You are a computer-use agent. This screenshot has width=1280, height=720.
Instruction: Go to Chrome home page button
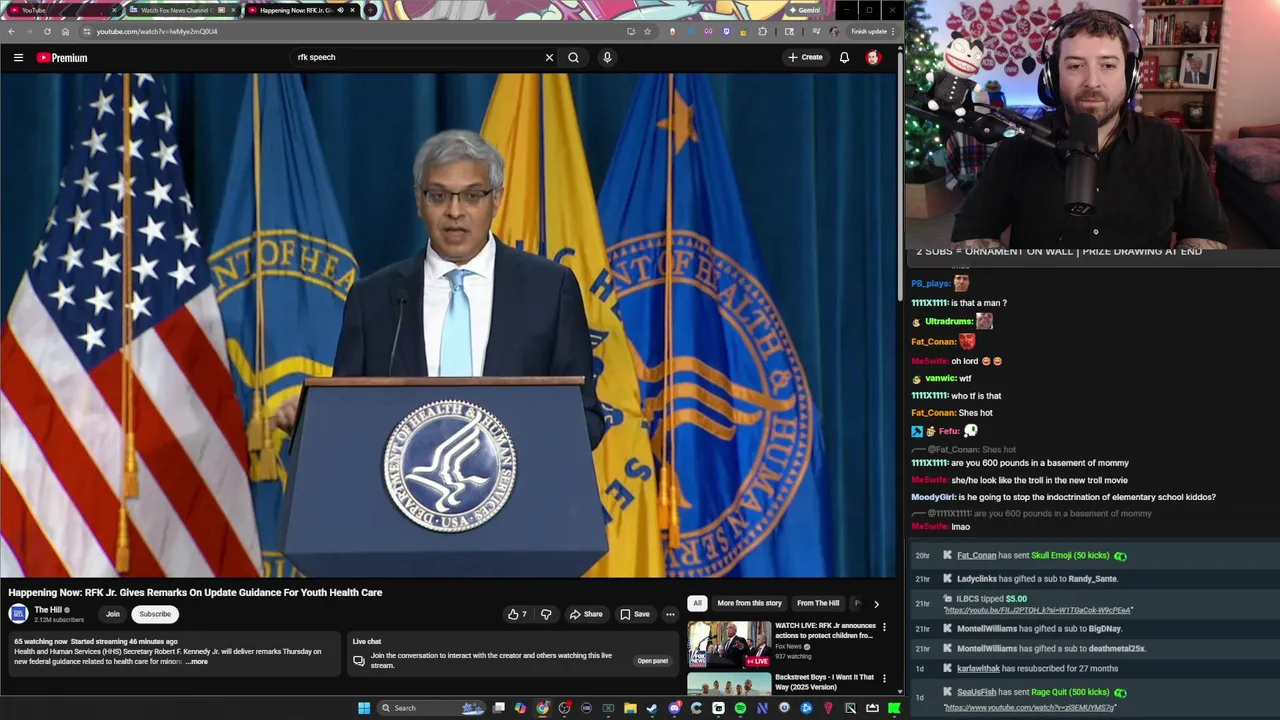click(x=65, y=31)
